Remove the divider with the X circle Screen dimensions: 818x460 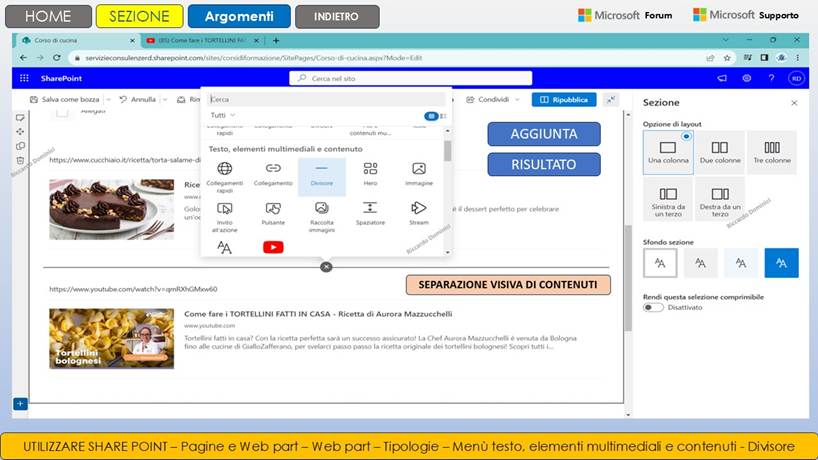point(326,267)
